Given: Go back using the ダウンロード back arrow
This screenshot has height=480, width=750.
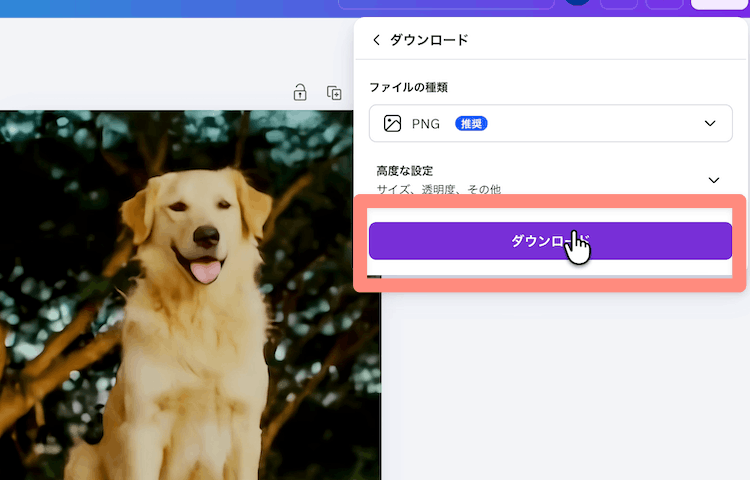Looking at the screenshot, I should coord(376,40).
